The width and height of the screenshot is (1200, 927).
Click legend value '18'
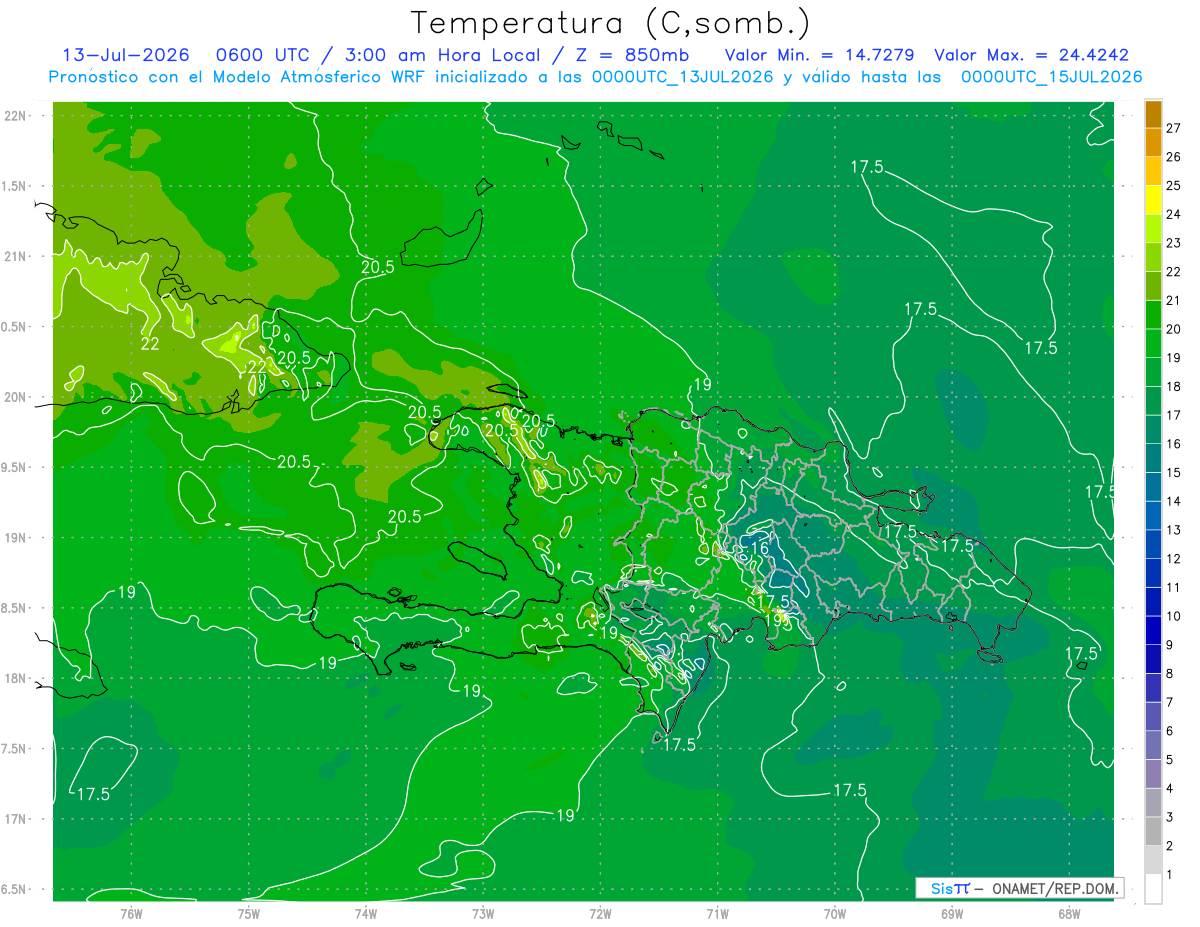[x=1175, y=386]
